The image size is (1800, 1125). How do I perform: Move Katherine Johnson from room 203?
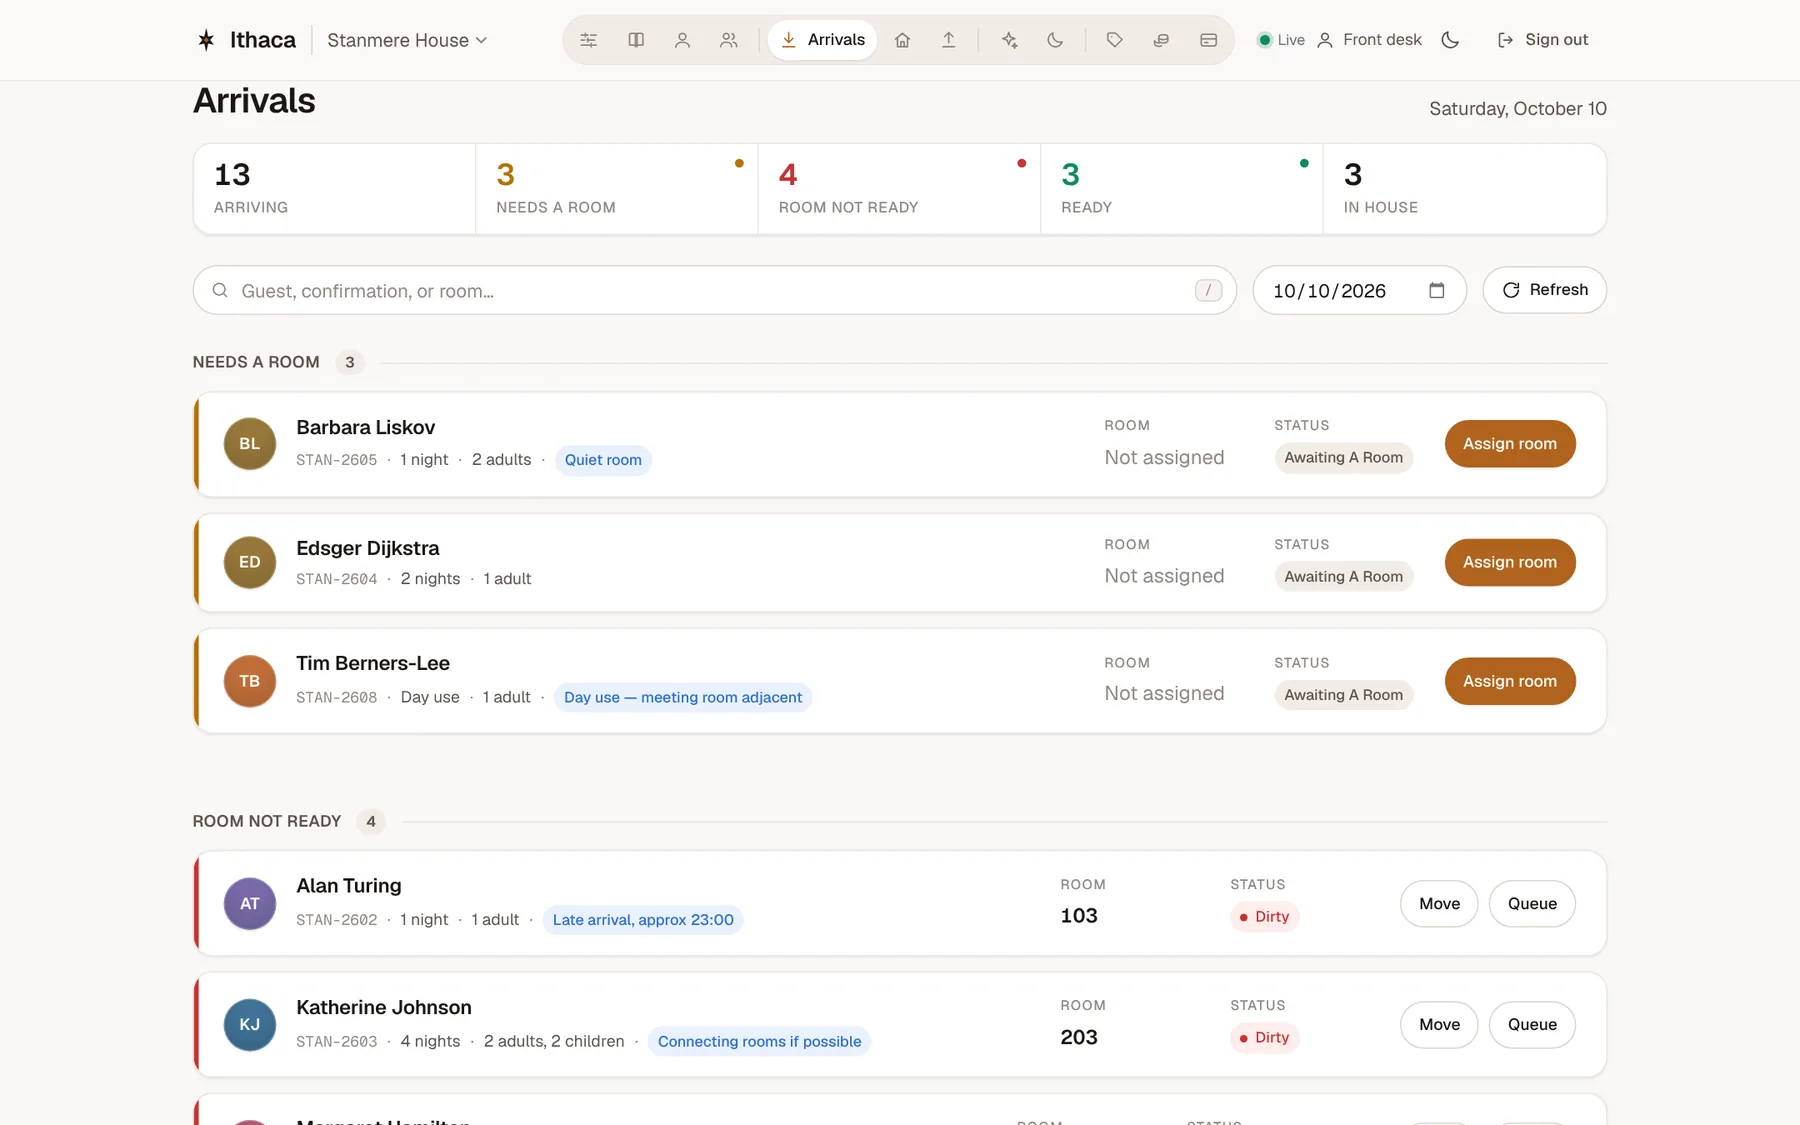tap(1439, 1025)
